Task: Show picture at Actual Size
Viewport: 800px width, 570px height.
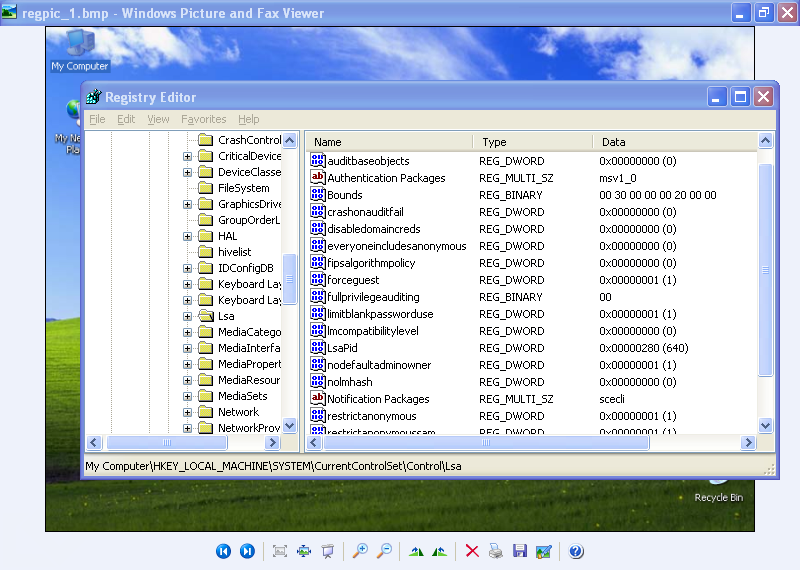Action: tap(304, 551)
